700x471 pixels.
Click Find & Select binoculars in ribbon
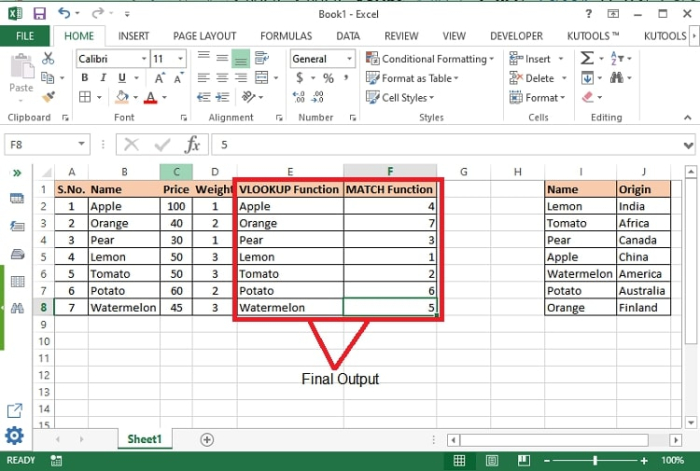pos(617,78)
